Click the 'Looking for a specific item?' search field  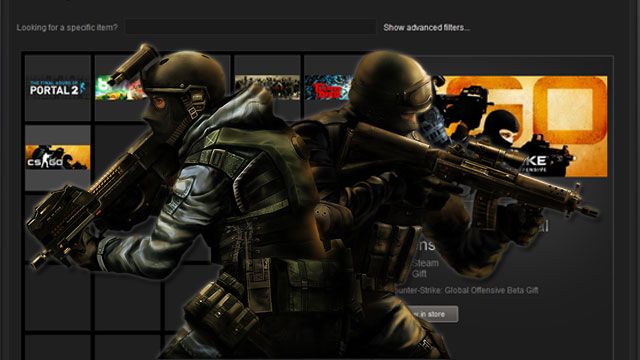click(250, 27)
